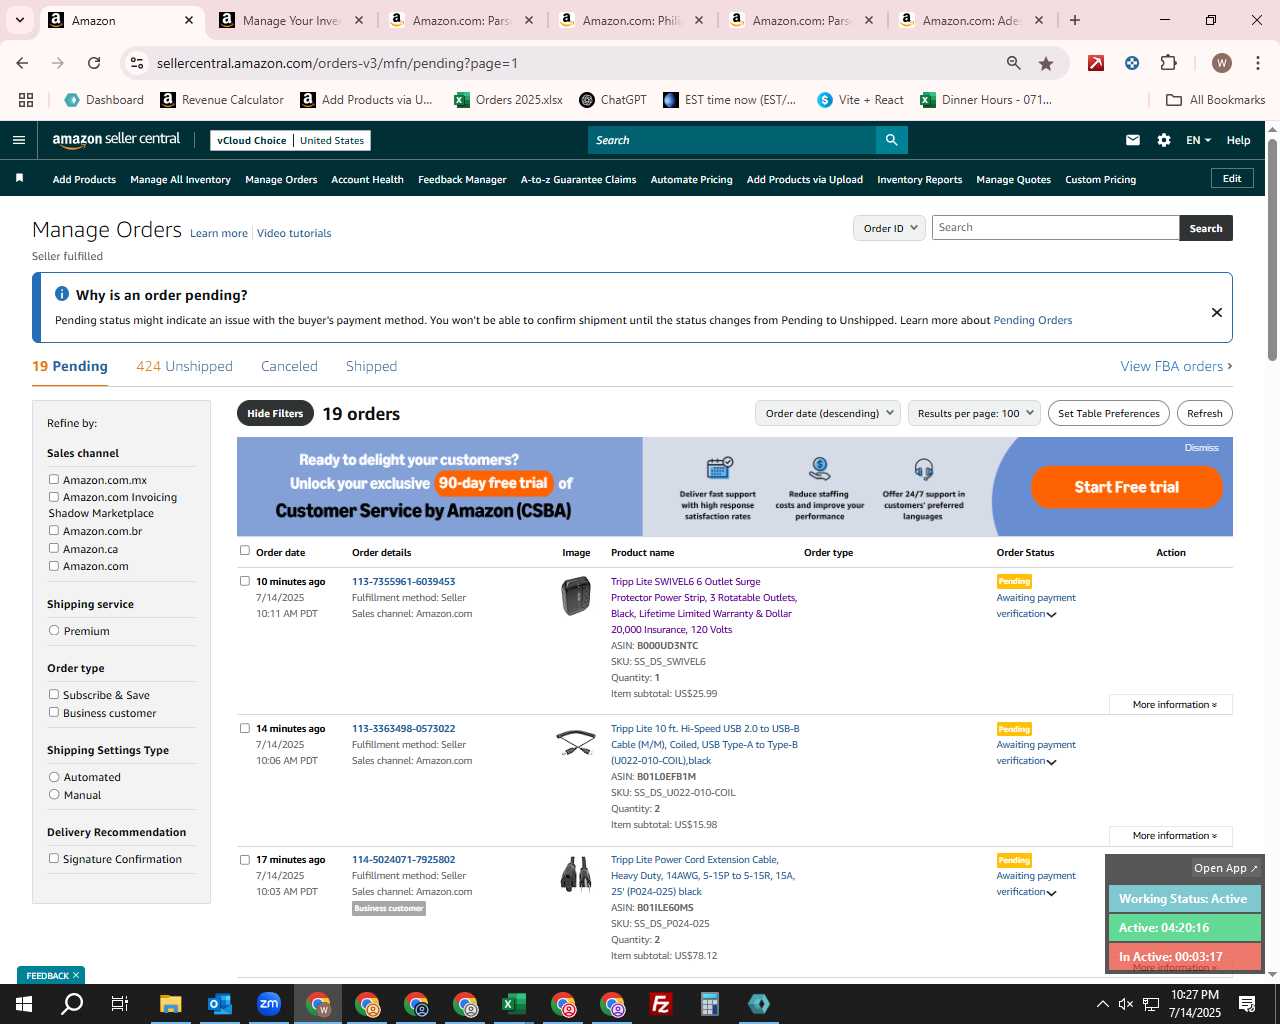
Task: Click the Hide Filters button
Action: pyautogui.click(x=275, y=413)
